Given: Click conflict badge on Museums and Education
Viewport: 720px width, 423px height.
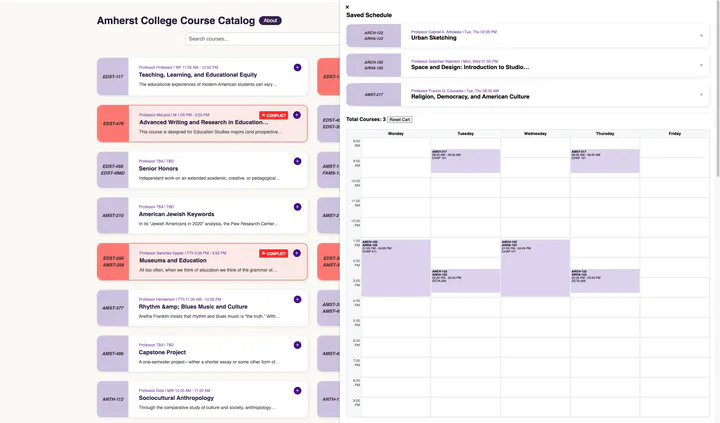Looking at the screenshot, I should [273, 254].
